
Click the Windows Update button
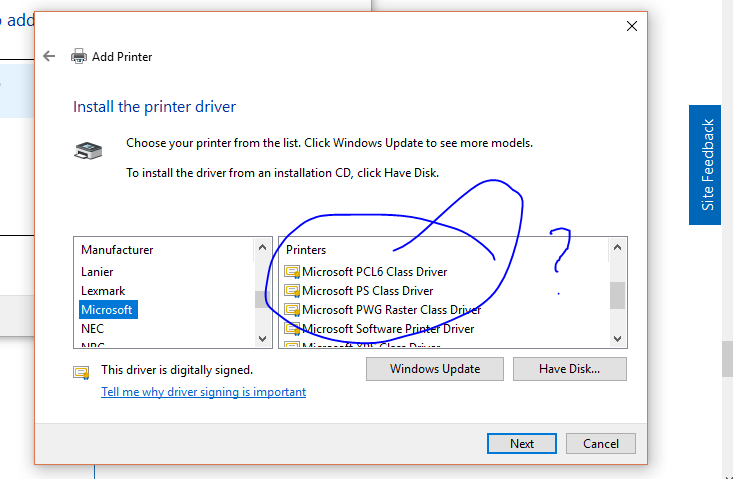435,369
